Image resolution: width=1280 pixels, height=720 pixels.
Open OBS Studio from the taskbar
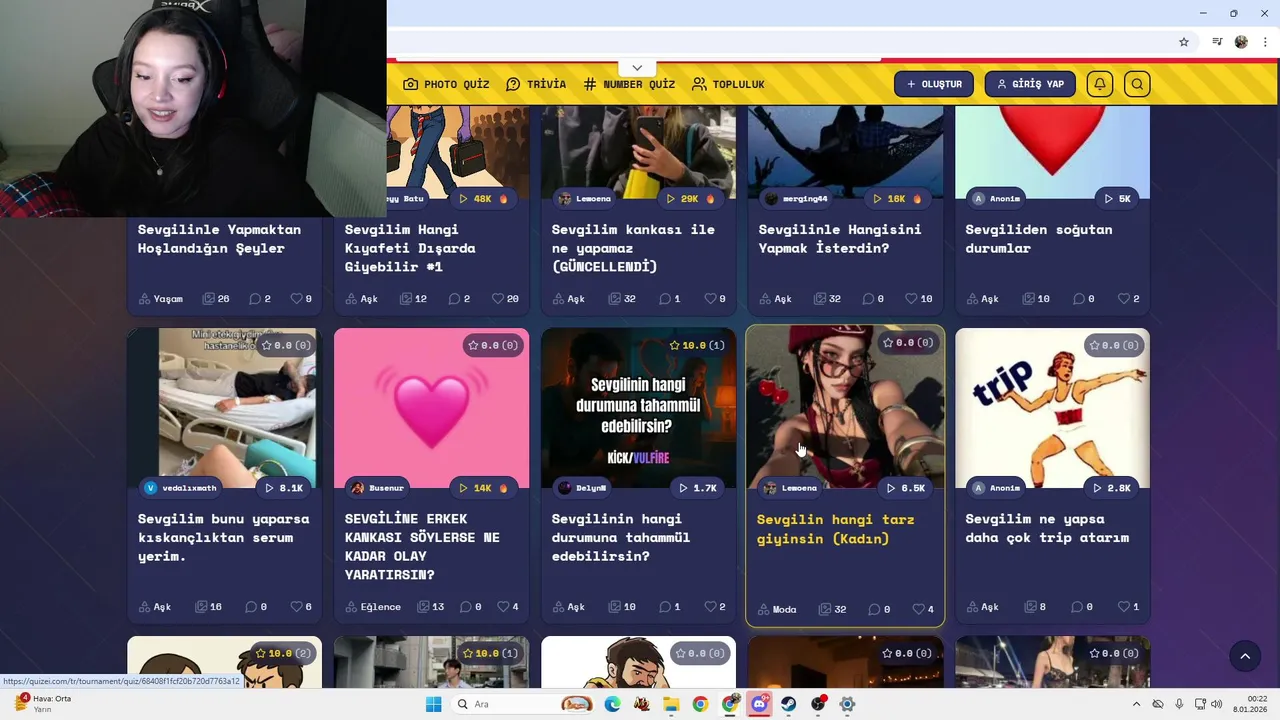point(818,704)
